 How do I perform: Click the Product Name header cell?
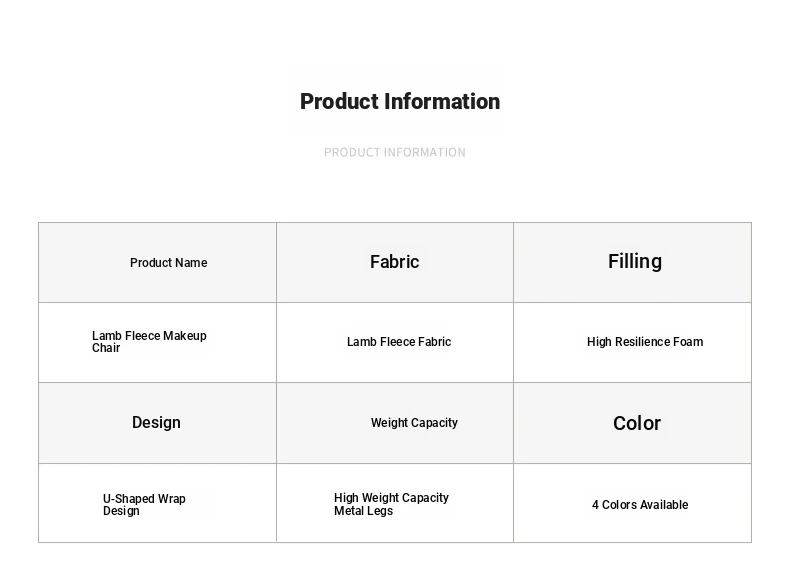coord(157,263)
